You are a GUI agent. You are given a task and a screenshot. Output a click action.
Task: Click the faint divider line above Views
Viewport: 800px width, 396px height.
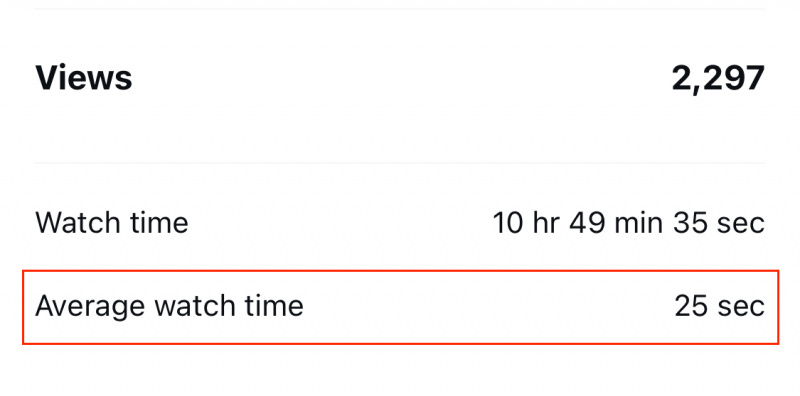click(400, 9)
